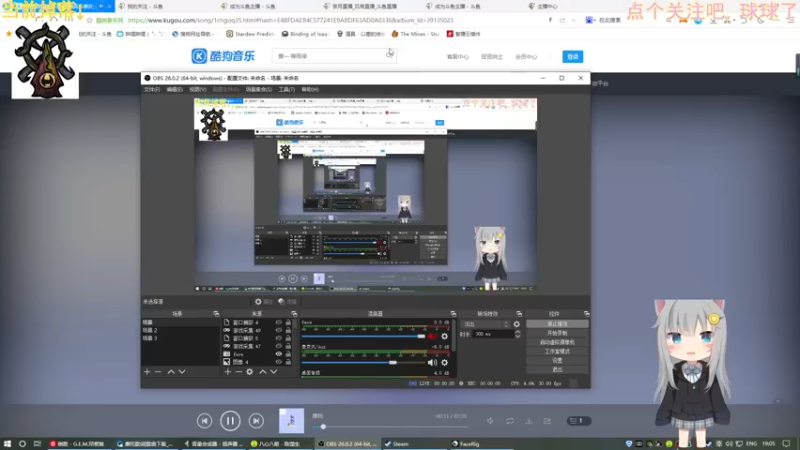Toggle speaker volume icon in Kugou player
The width and height of the screenshot is (800, 450).
tap(490, 421)
